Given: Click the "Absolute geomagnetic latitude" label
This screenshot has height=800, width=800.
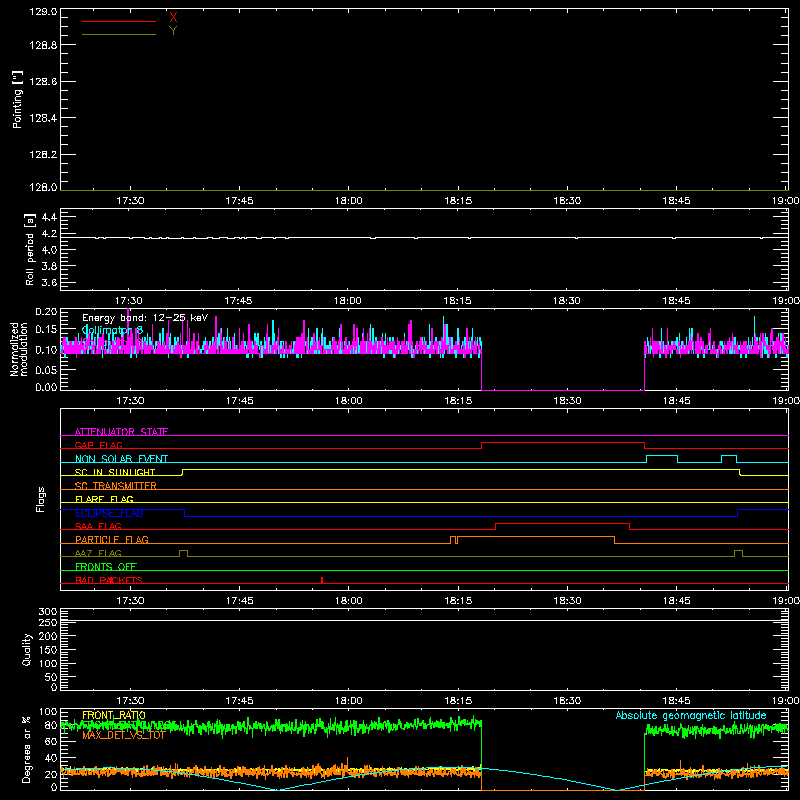Looking at the screenshot, I should click(x=691, y=715).
